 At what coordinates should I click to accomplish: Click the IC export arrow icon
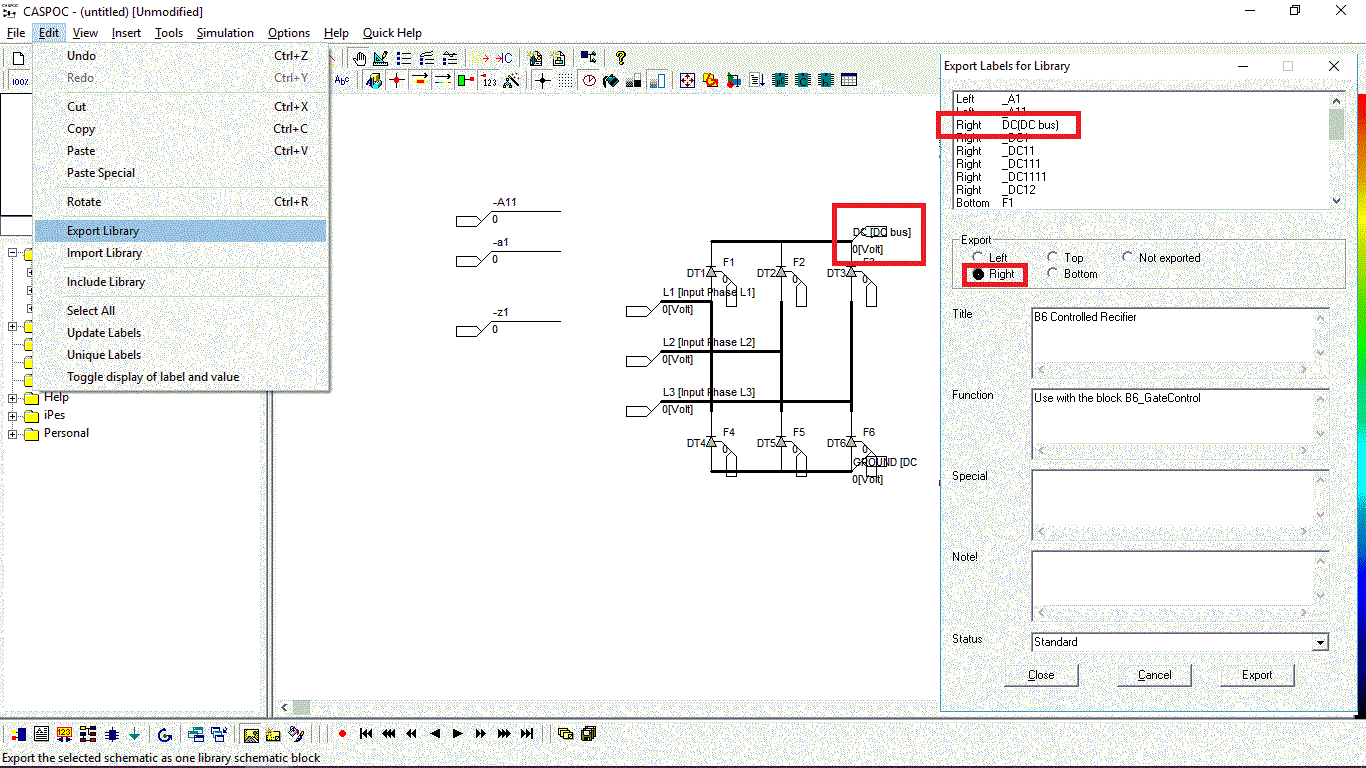pyautogui.click(x=481, y=58)
